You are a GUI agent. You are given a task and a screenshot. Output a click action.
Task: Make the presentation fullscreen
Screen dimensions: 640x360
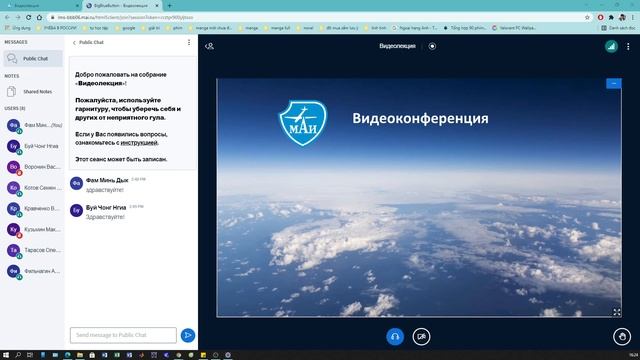tap(617, 312)
